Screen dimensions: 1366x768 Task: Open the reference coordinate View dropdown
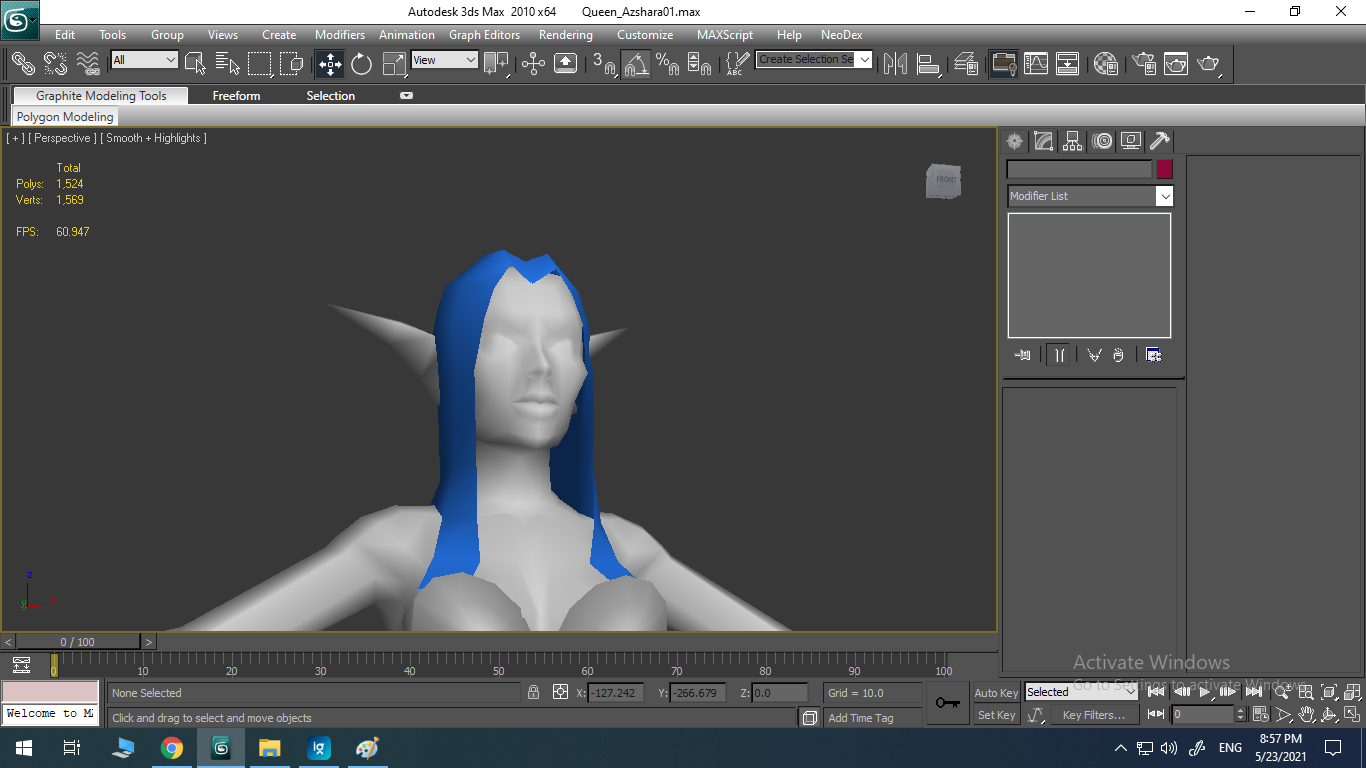coord(445,60)
